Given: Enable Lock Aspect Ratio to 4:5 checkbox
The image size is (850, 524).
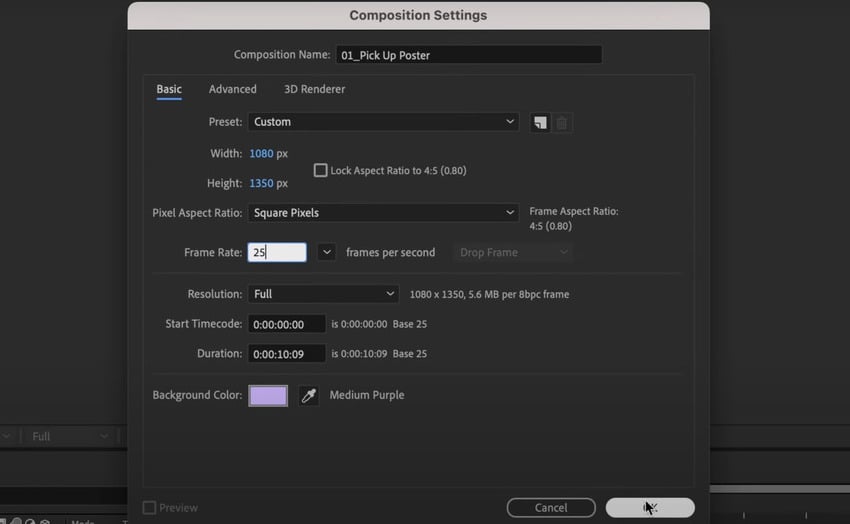Looking at the screenshot, I should pyautogui.click(x=320, y=170).
